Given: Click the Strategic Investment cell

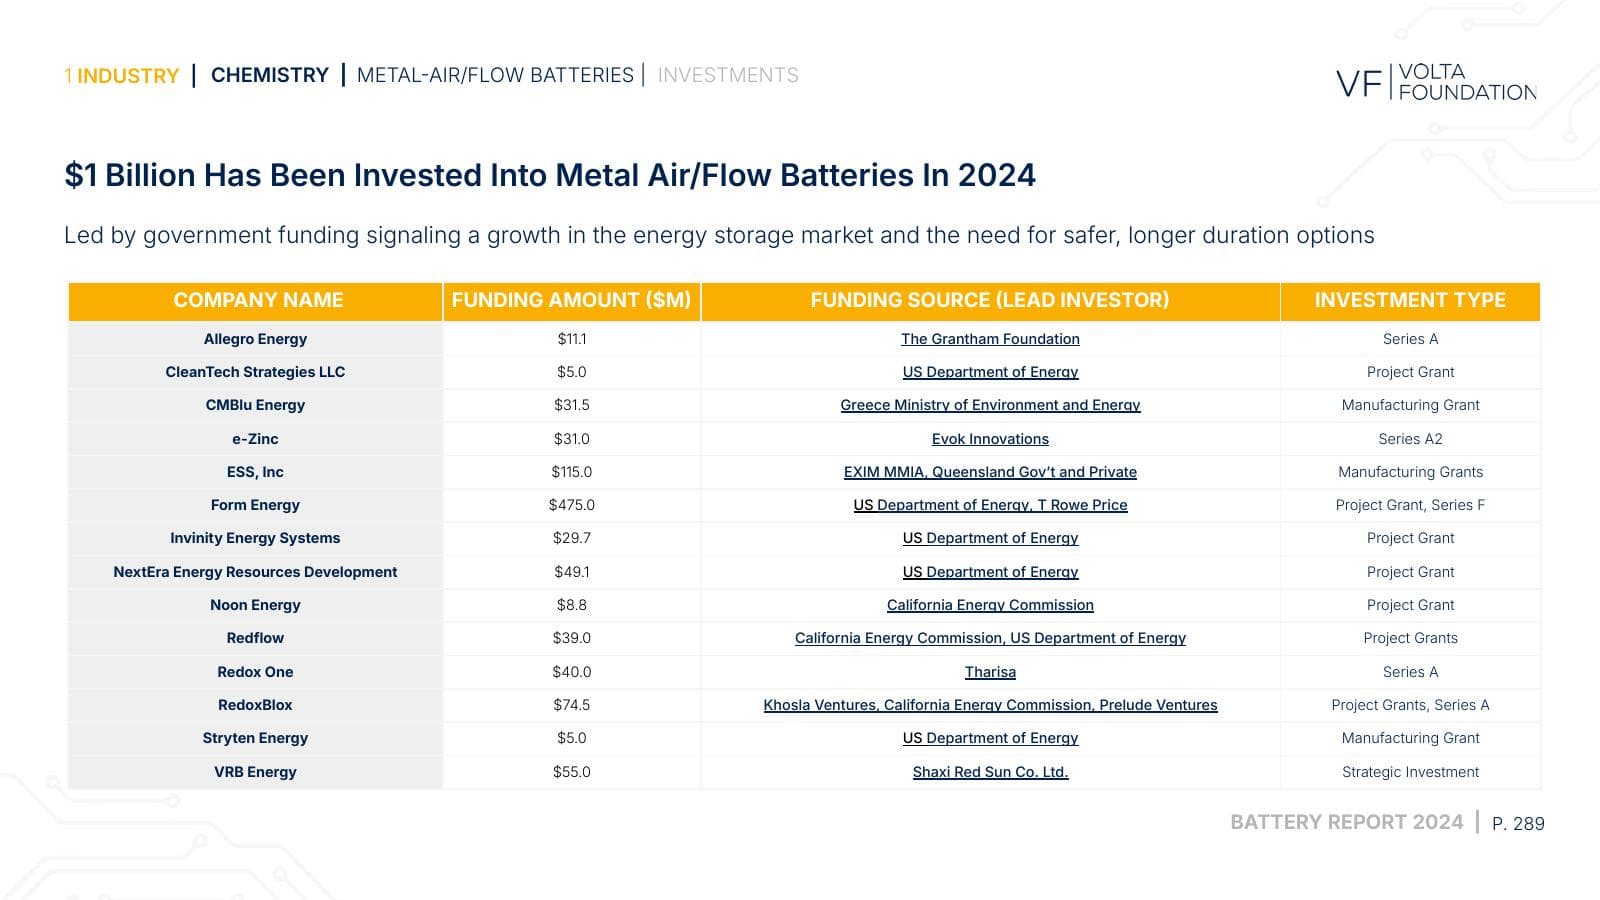Looking at the screenshot, I should 1410,772.
